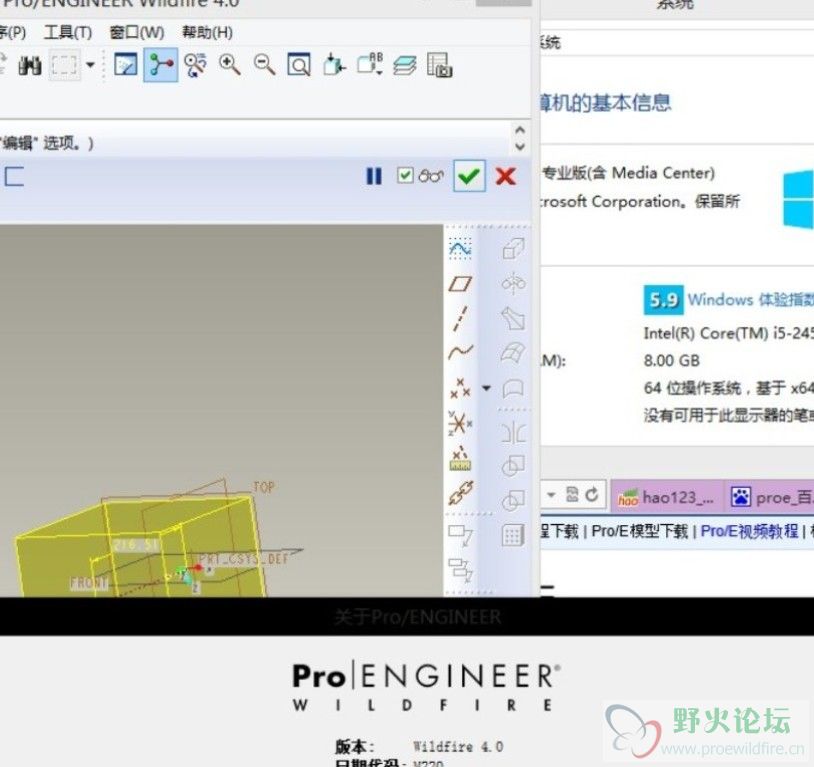Click the greyed Mirror tool icon

(513, 432)
